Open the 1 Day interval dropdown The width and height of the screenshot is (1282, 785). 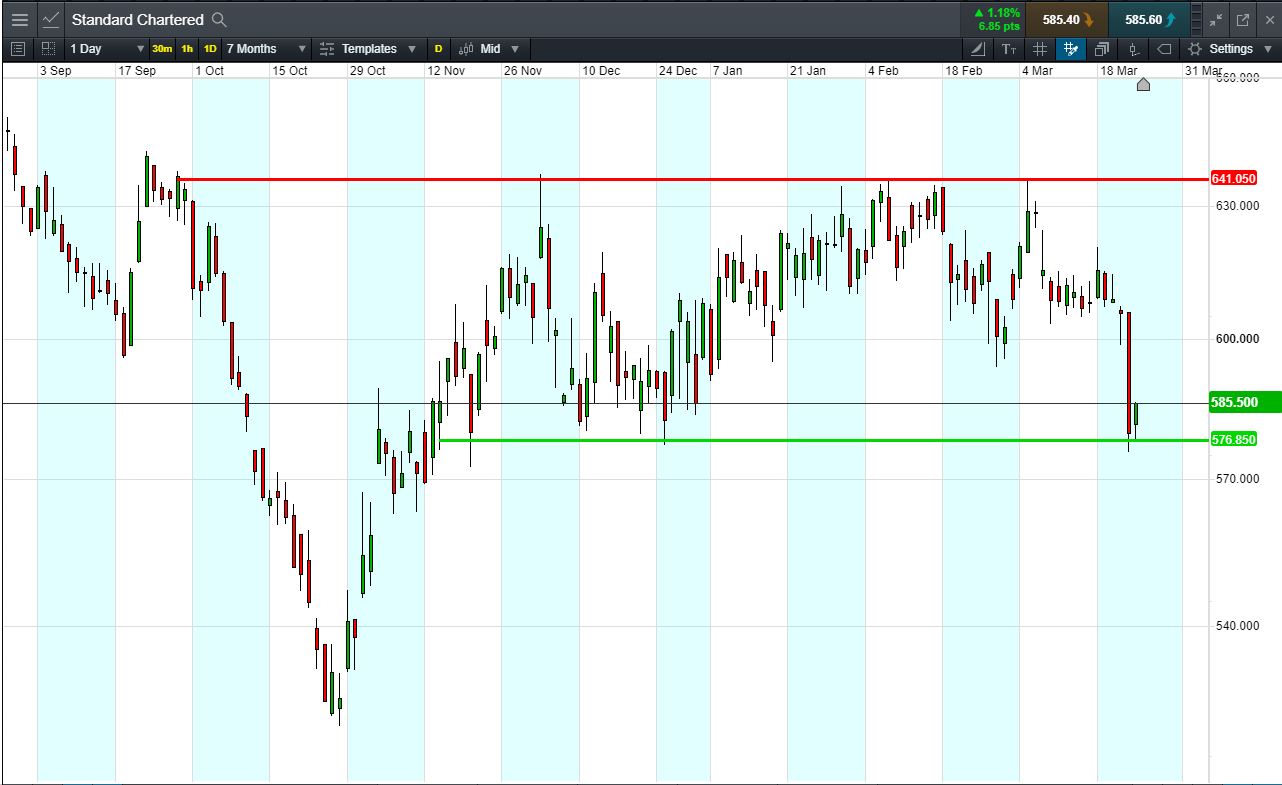point(105,48)
